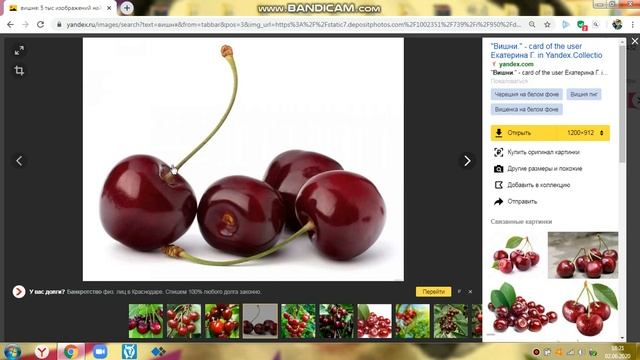Open the 1200×912 size dropdown

(x=585, y=133)
